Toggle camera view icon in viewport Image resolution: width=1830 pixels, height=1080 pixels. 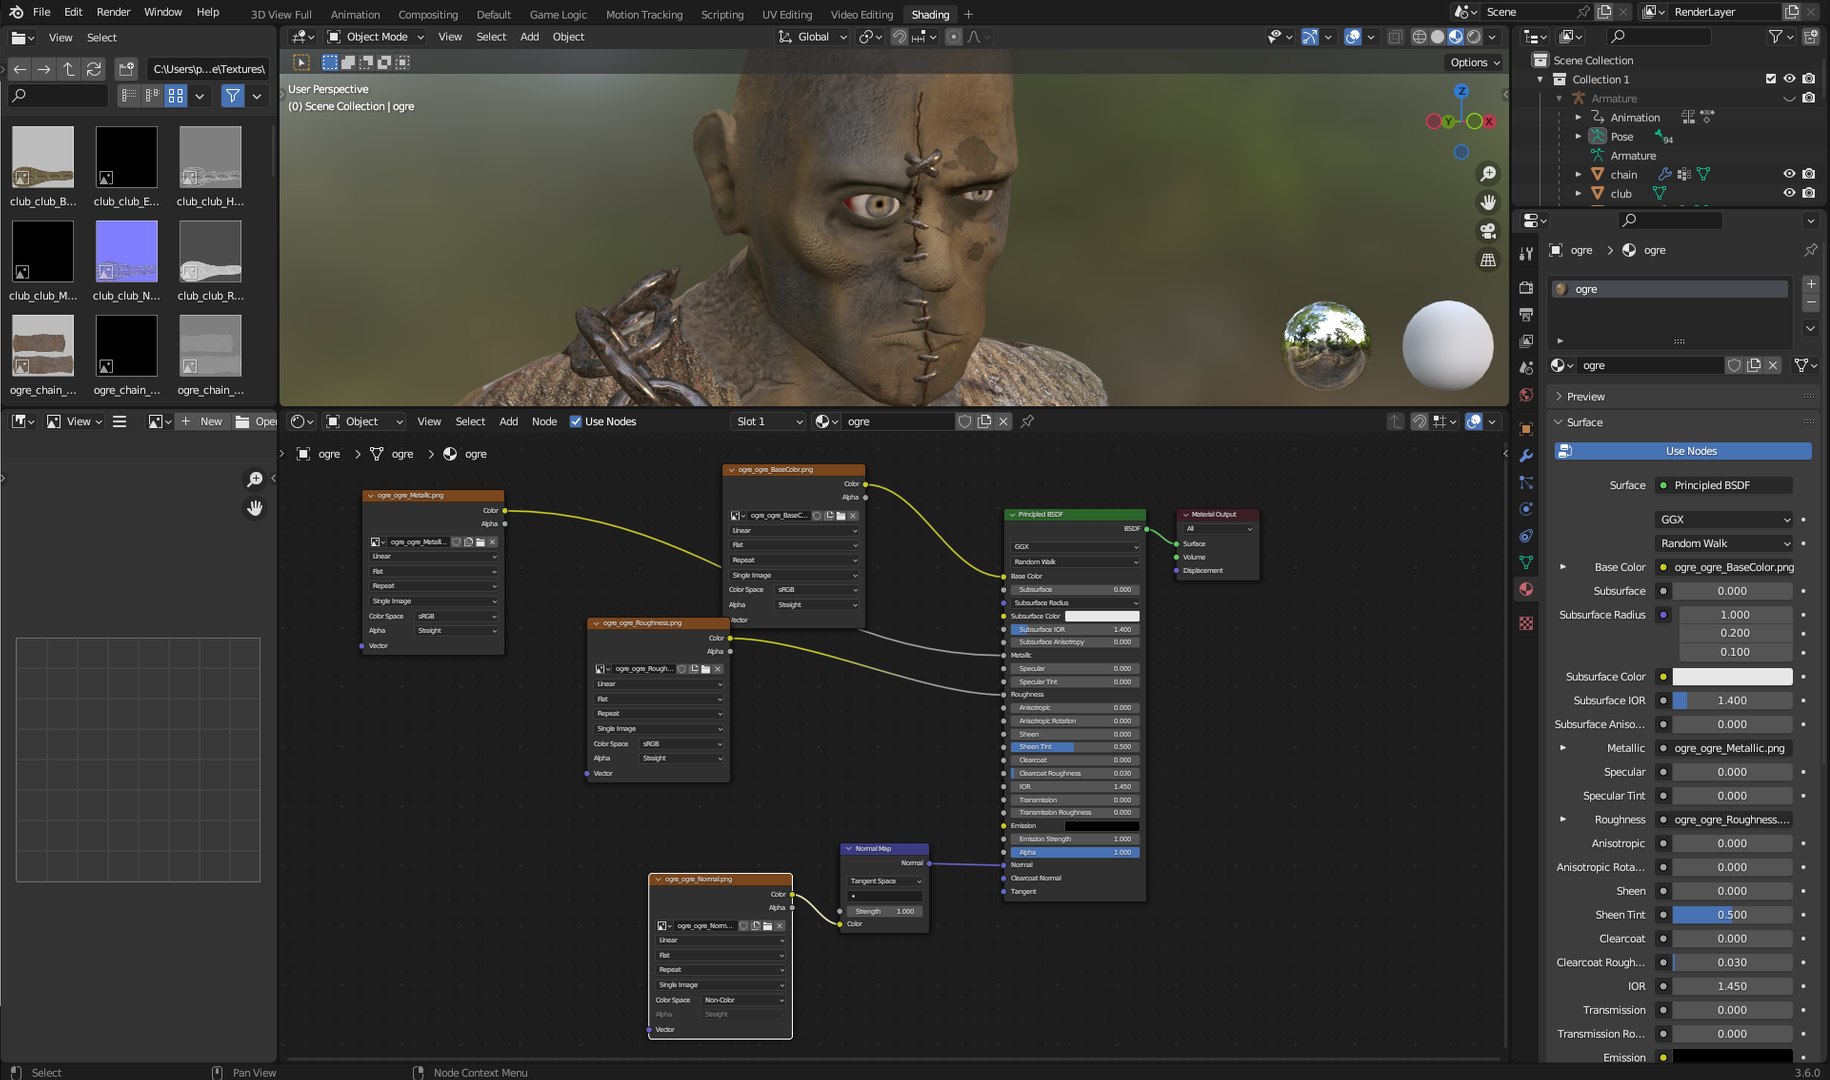click(1488, 231)
